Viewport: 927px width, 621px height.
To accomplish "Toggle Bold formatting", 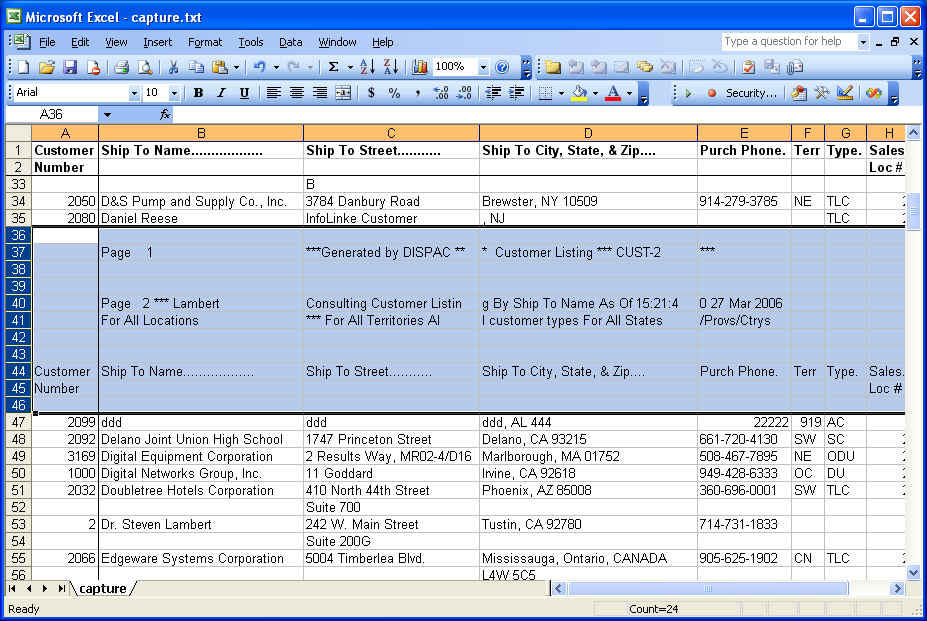I will [198, 93].
